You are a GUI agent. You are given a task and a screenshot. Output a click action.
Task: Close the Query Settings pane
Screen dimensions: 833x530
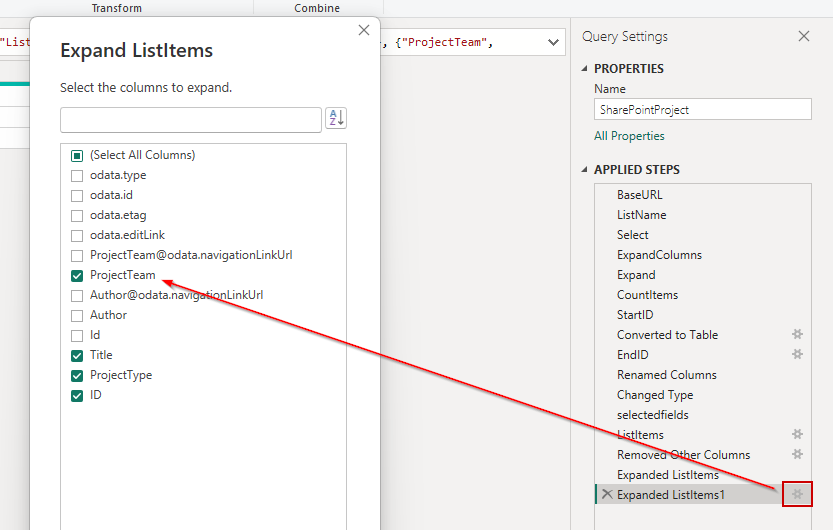(804, 36)
